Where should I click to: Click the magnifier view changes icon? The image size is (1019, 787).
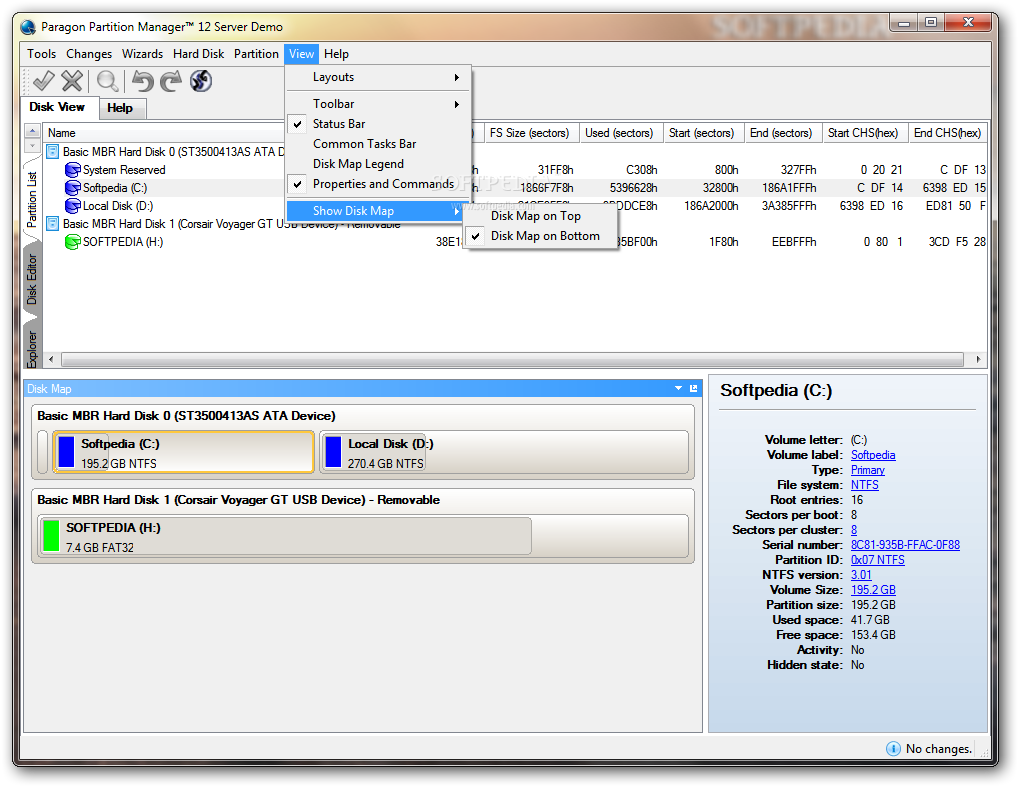click(108, 81)
